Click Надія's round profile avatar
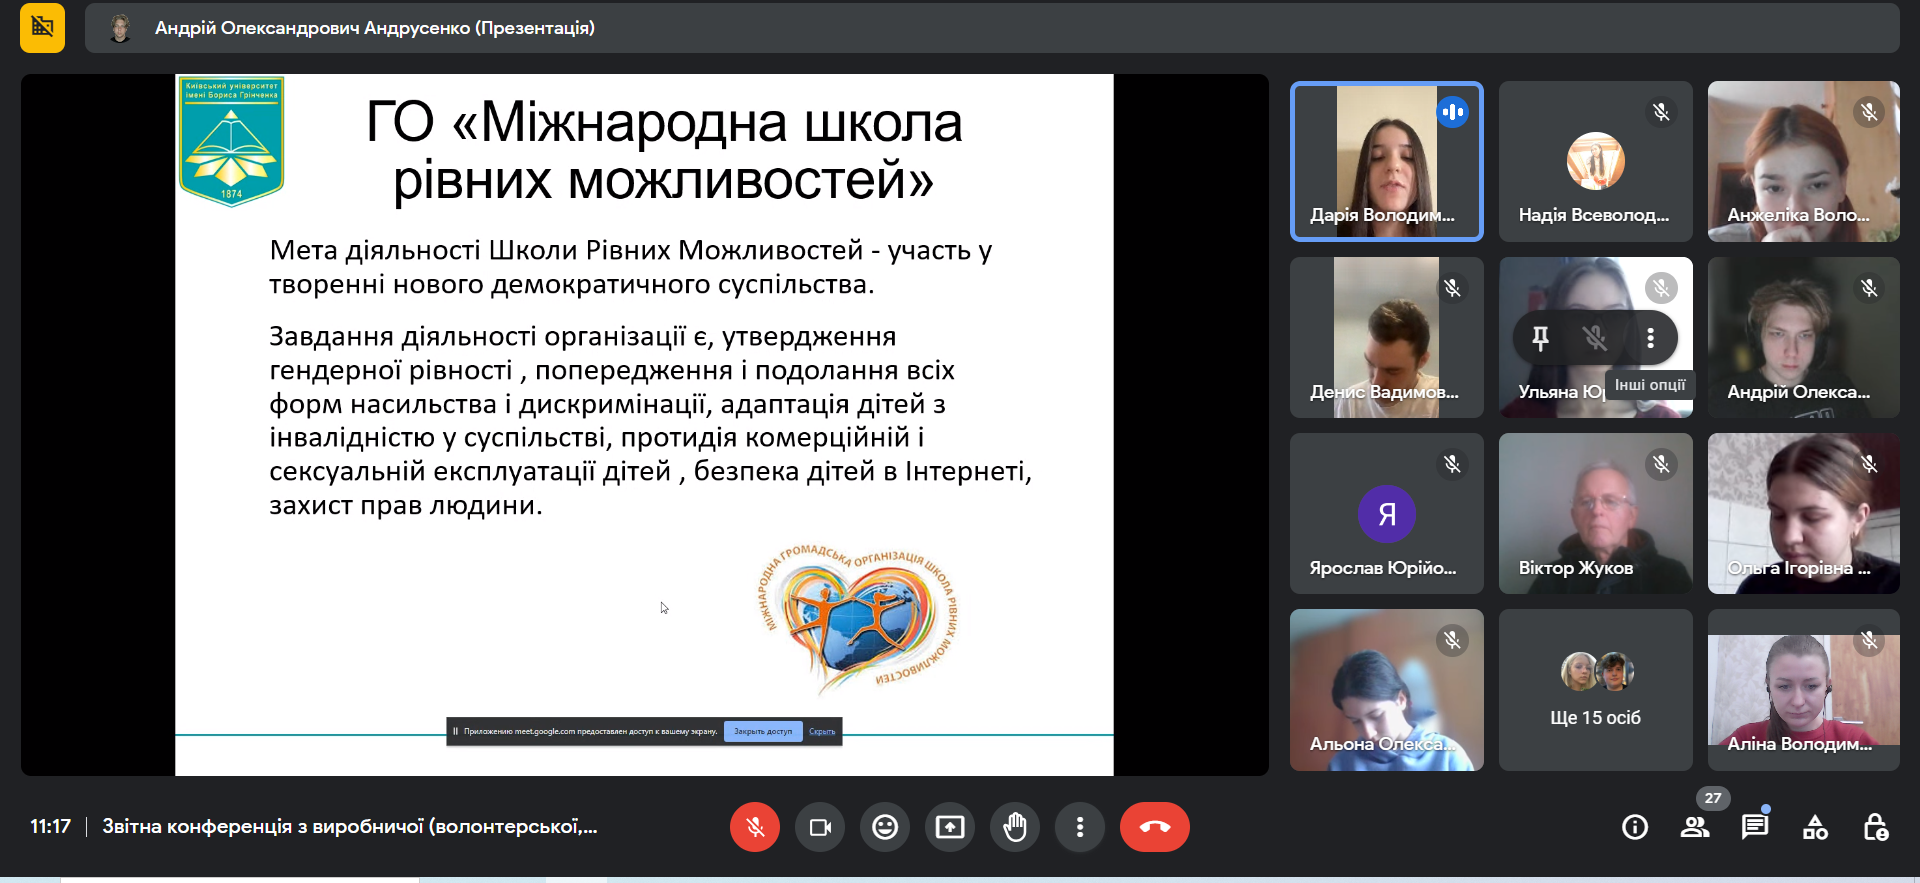The height and width of the screenshot is (883, 1920). click(x=1596, y=161)
